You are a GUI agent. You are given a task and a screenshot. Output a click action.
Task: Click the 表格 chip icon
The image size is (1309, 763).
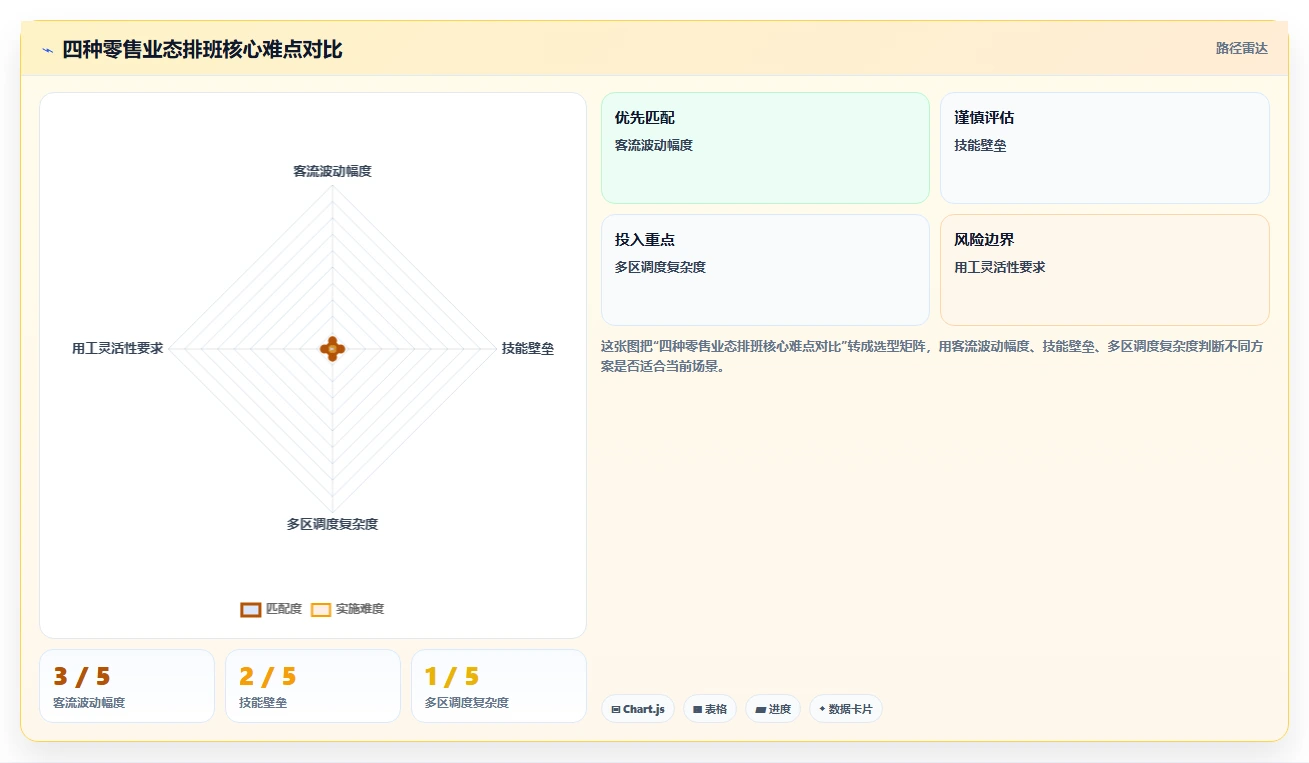(x=698, y=709)
